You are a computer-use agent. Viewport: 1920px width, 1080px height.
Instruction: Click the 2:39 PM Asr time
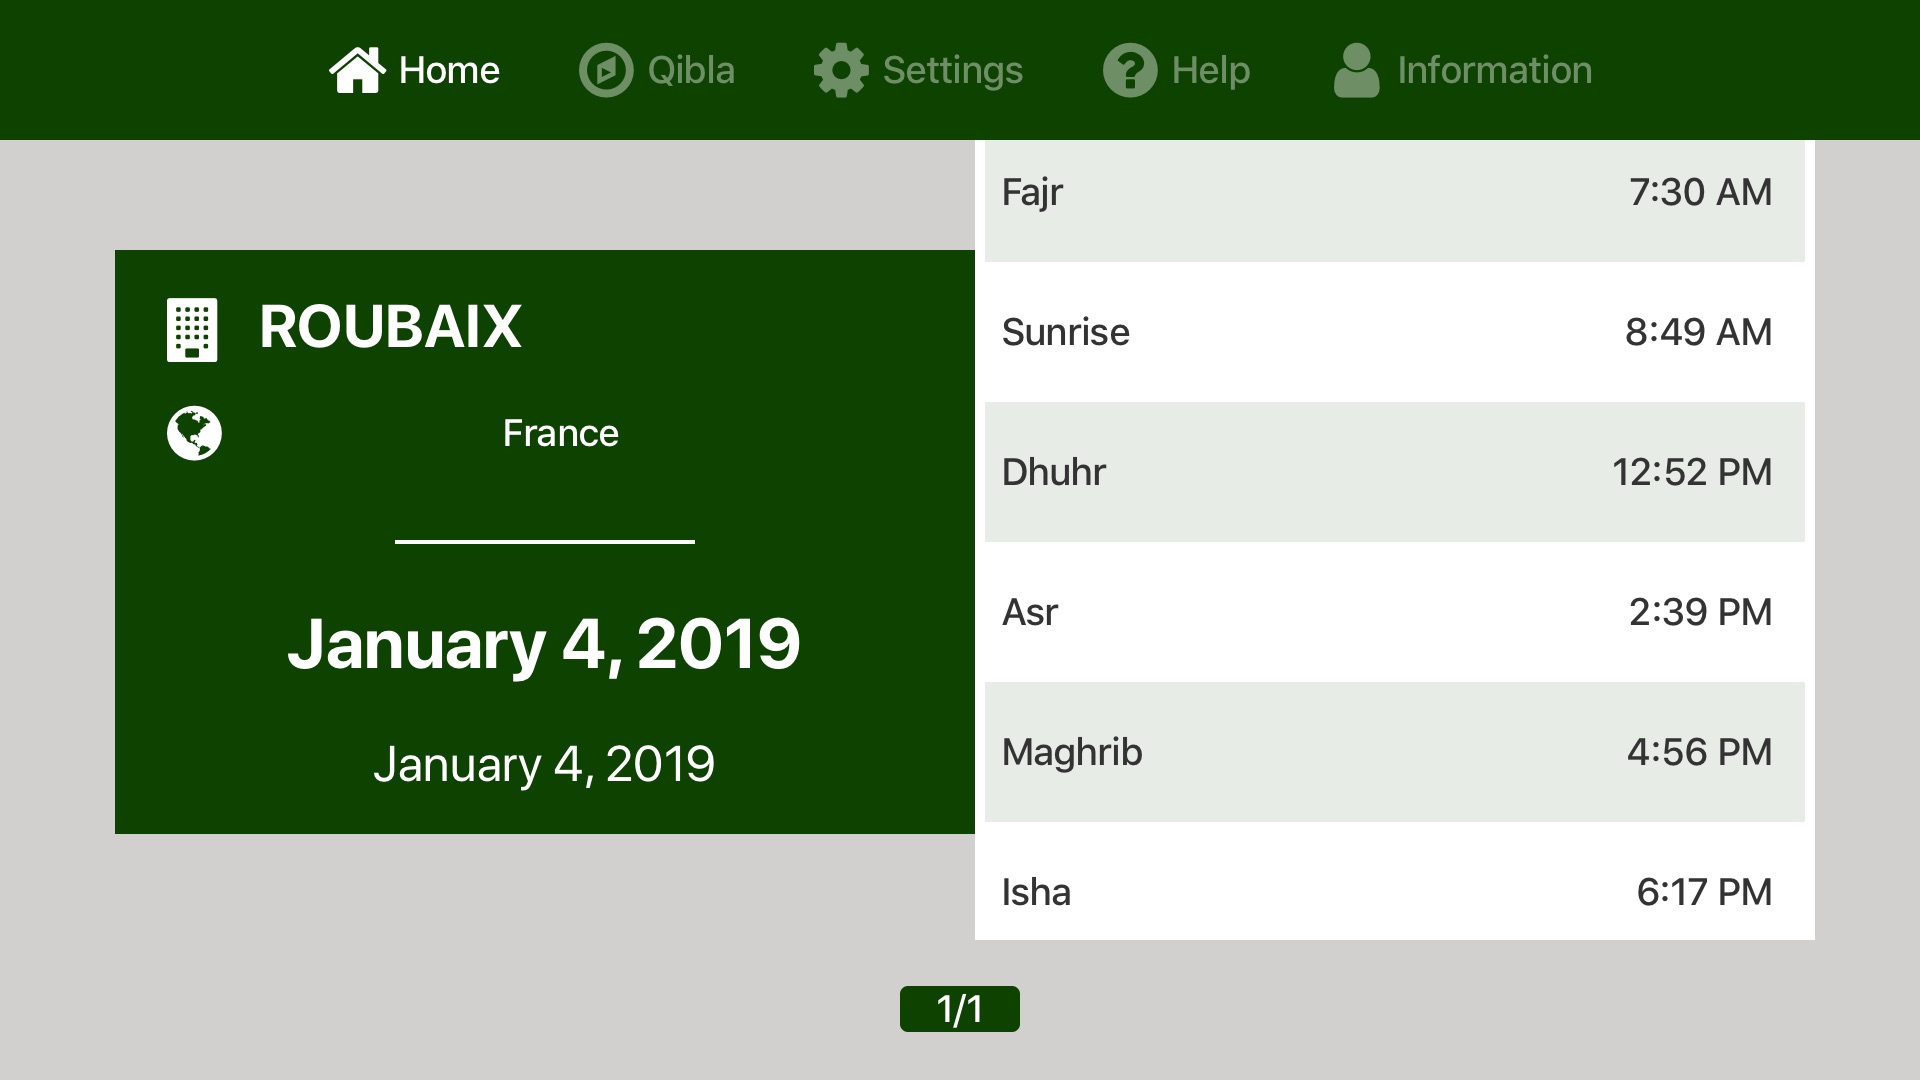[x=1700, y=612]
